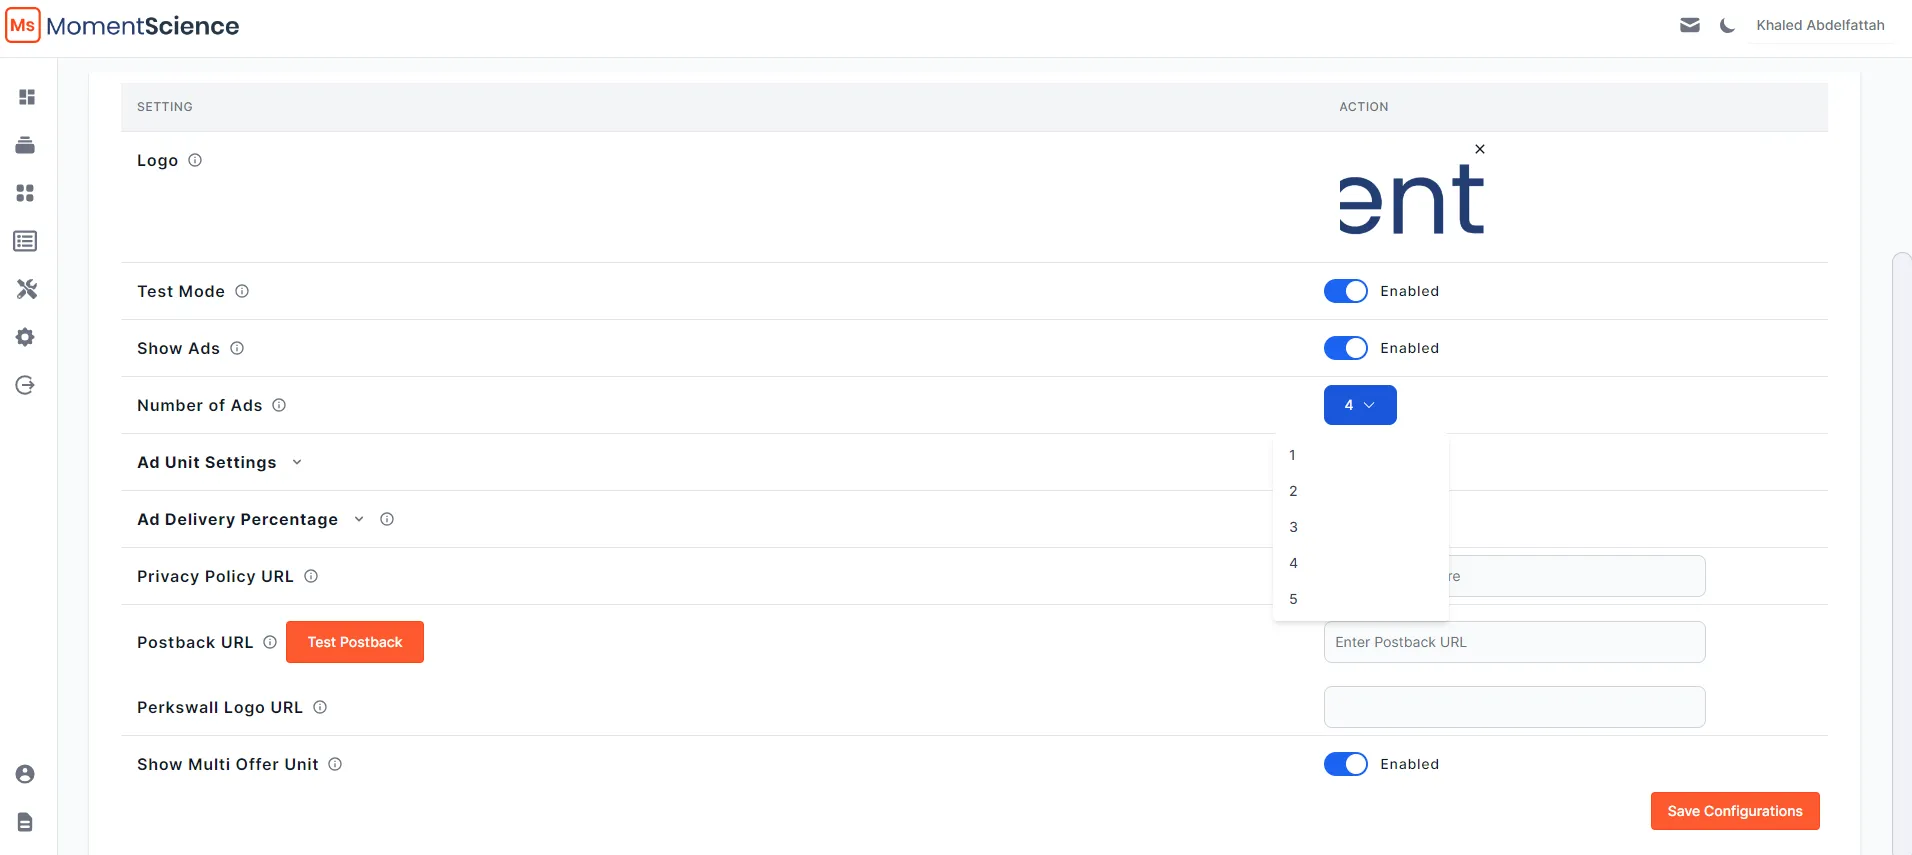
Task: Show info tooltip for Show Multi Offer Unit
Action: pyautogui.click(x=335, y=764)
